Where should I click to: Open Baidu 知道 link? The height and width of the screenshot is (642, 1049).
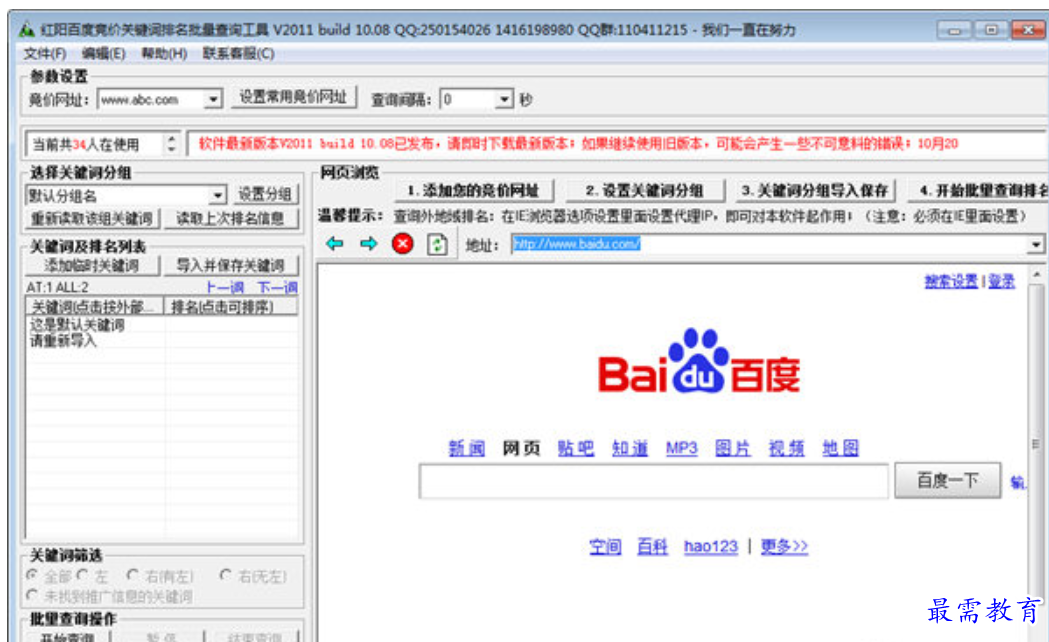(x=630, y=448)
